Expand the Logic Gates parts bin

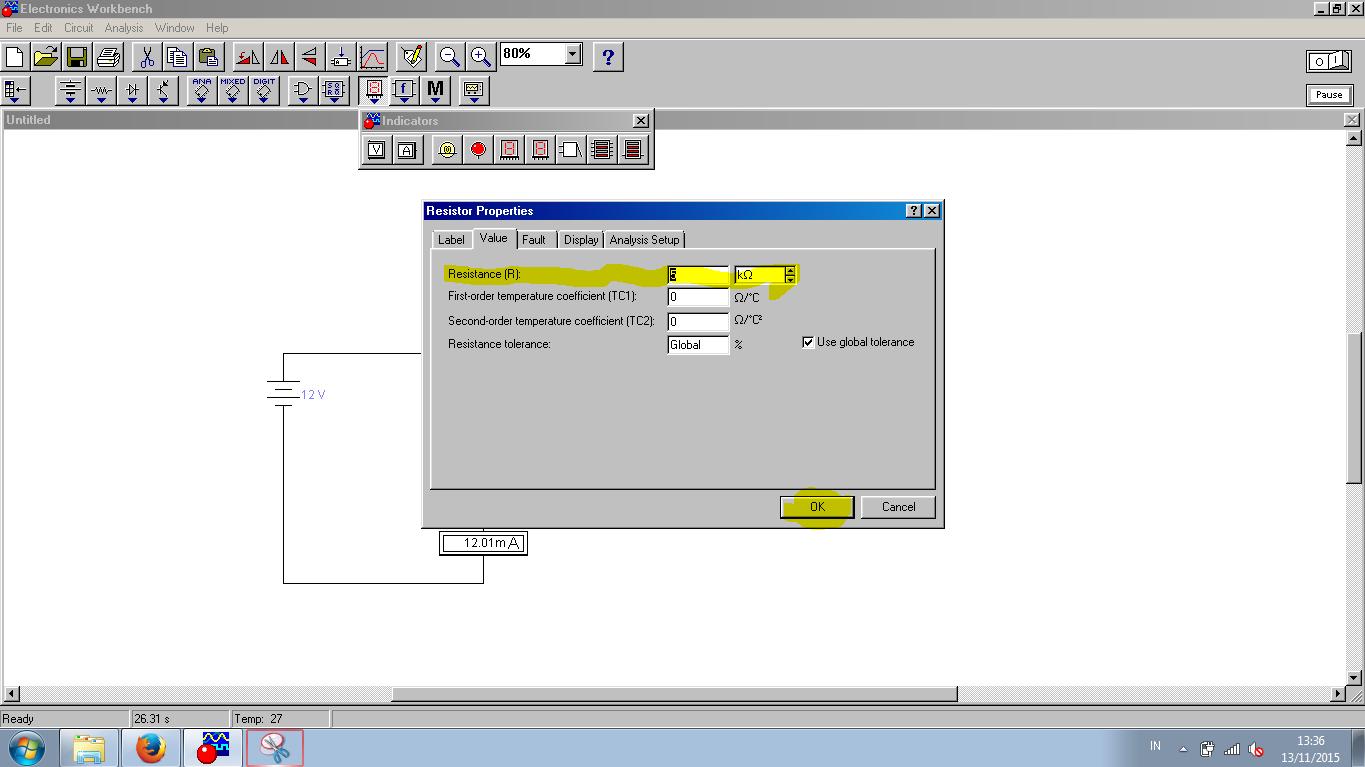click(303, 91)
